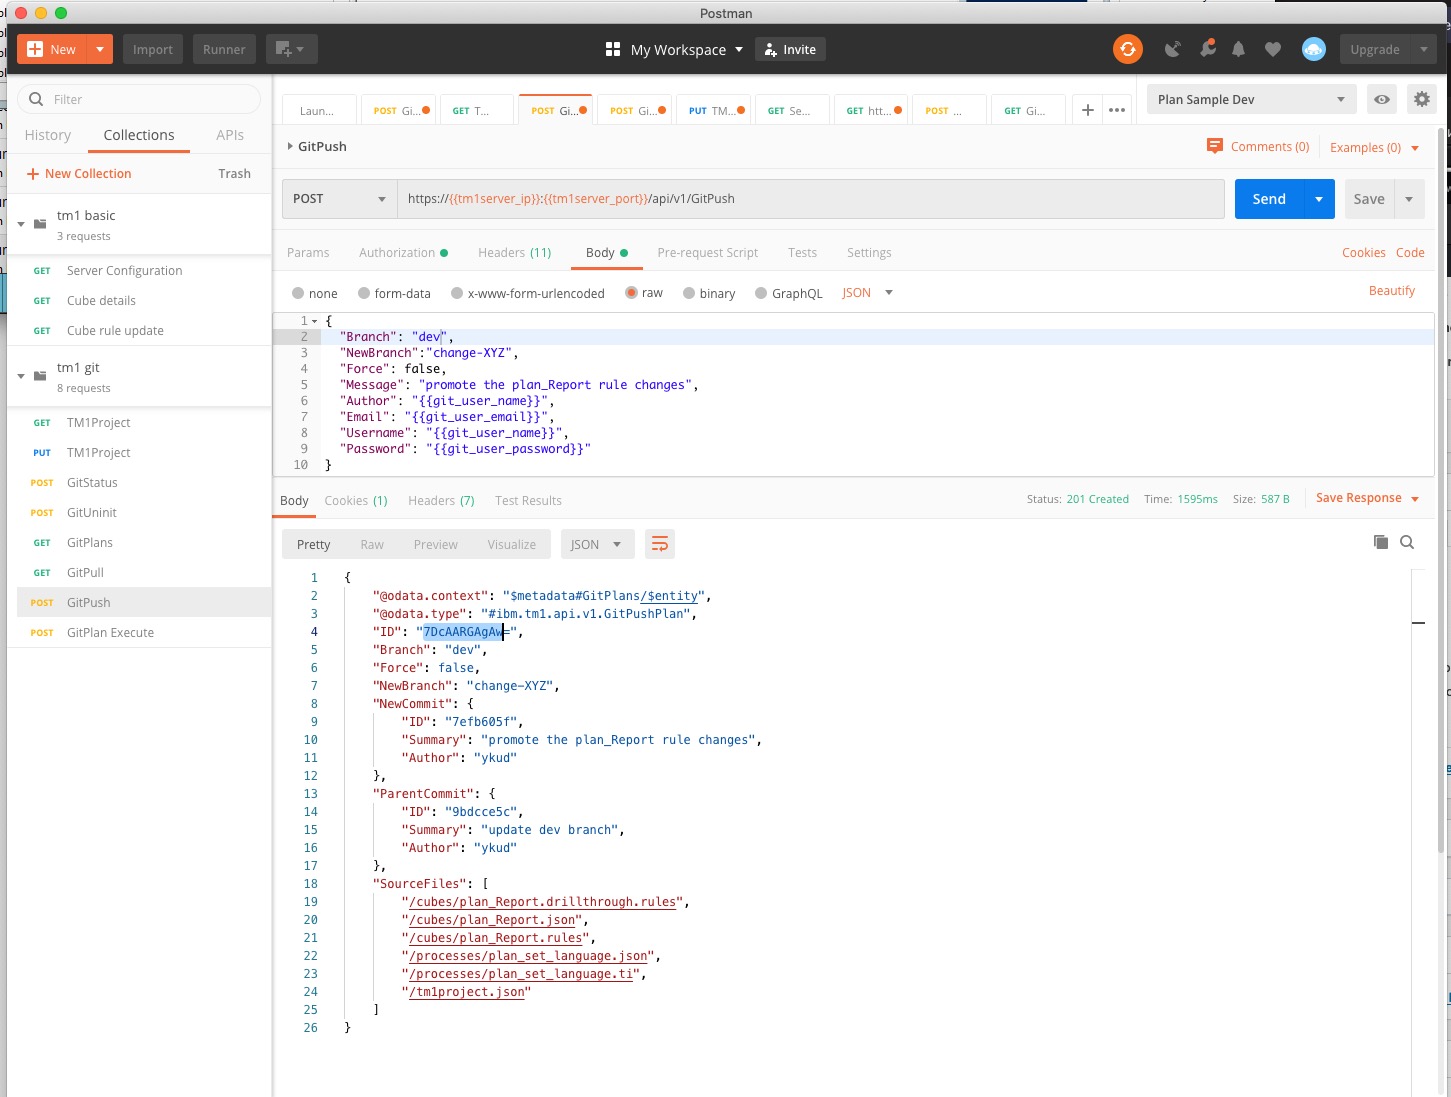The width and height of the screenshot is (1451, 1097).
Task: Open the Params tab
Action: click(x=308, y=253)
